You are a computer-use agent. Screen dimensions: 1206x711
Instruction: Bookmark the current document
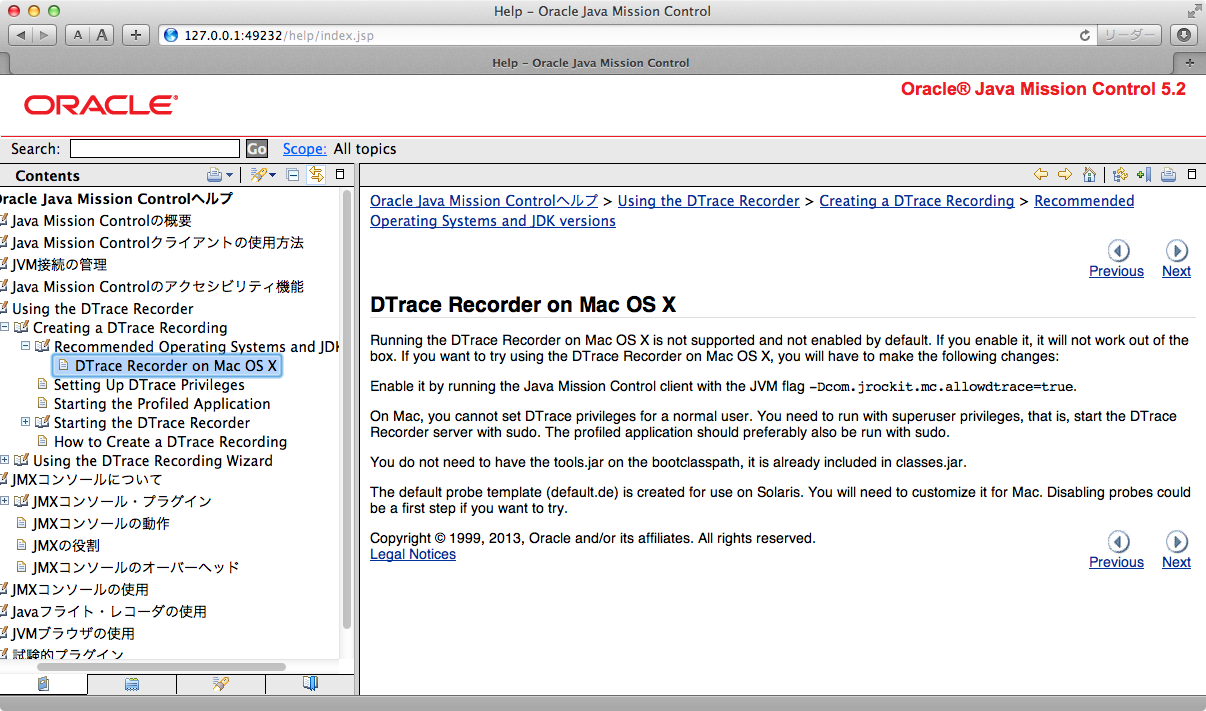(1144, 175)
